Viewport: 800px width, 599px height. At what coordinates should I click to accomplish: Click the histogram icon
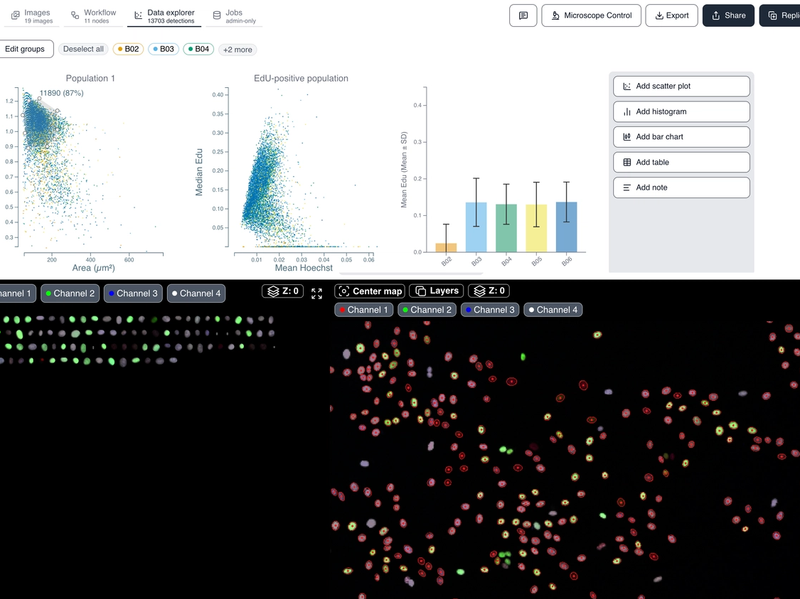627,111
